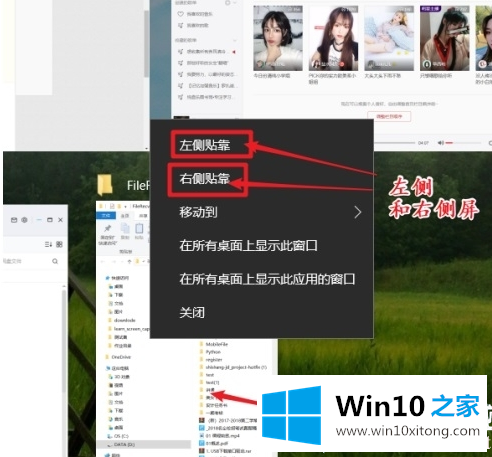Click the plus icon to create a playlist
This screenshot has height=457, width=492.
(228, 3)
